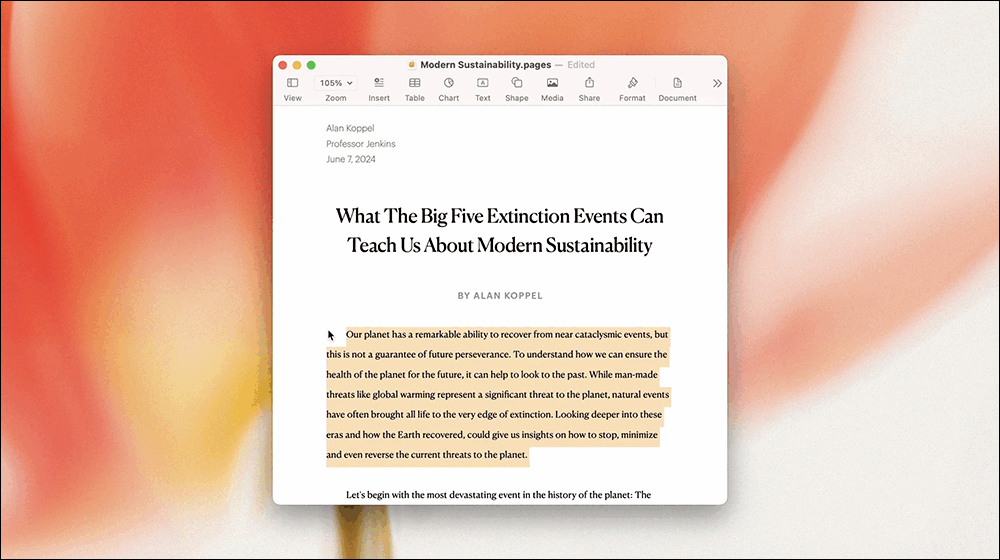Screen dimensions: 1000x560
Task: Open the View sidebar options
Action: click(293, 83)
